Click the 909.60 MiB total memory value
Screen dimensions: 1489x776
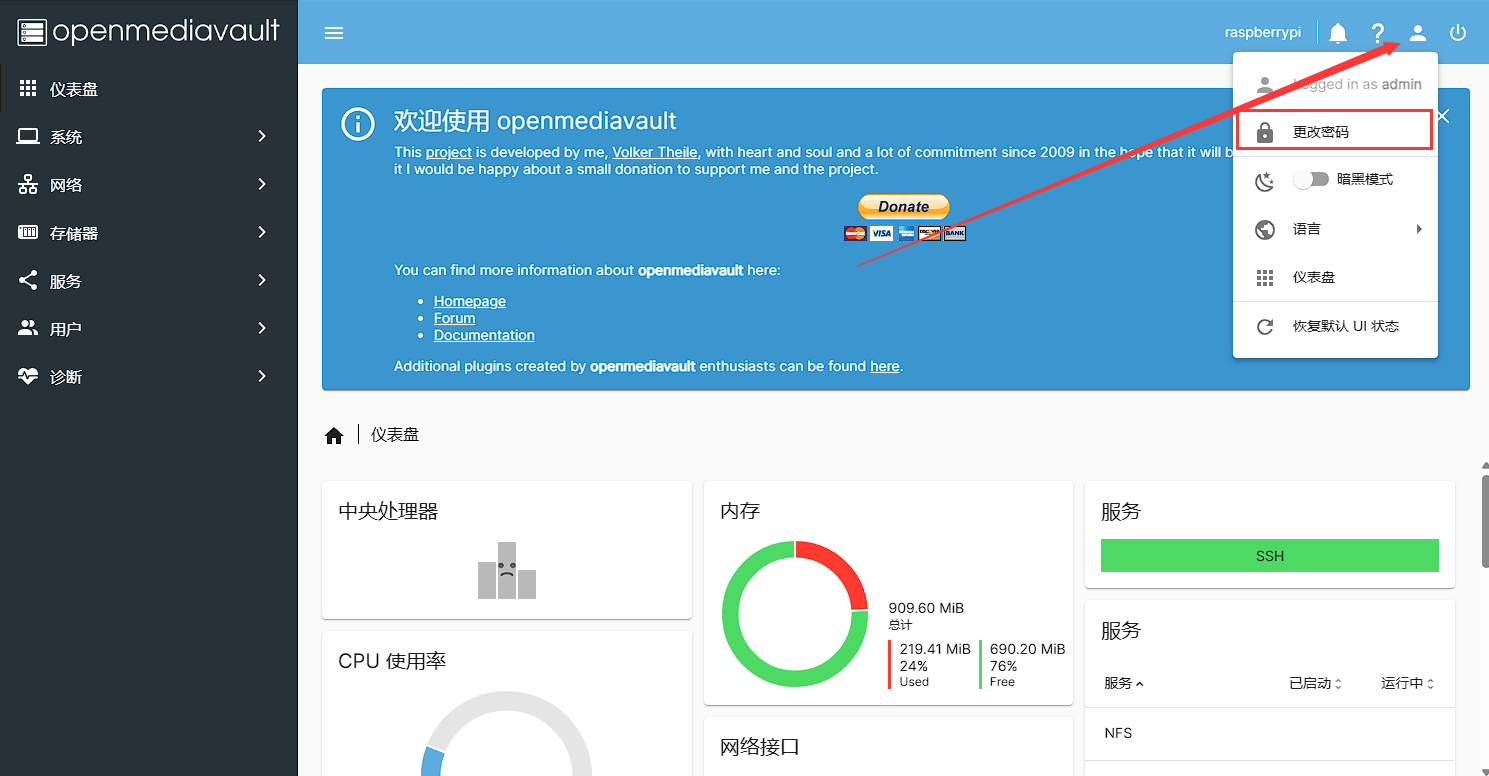click(x=926, y=608)
